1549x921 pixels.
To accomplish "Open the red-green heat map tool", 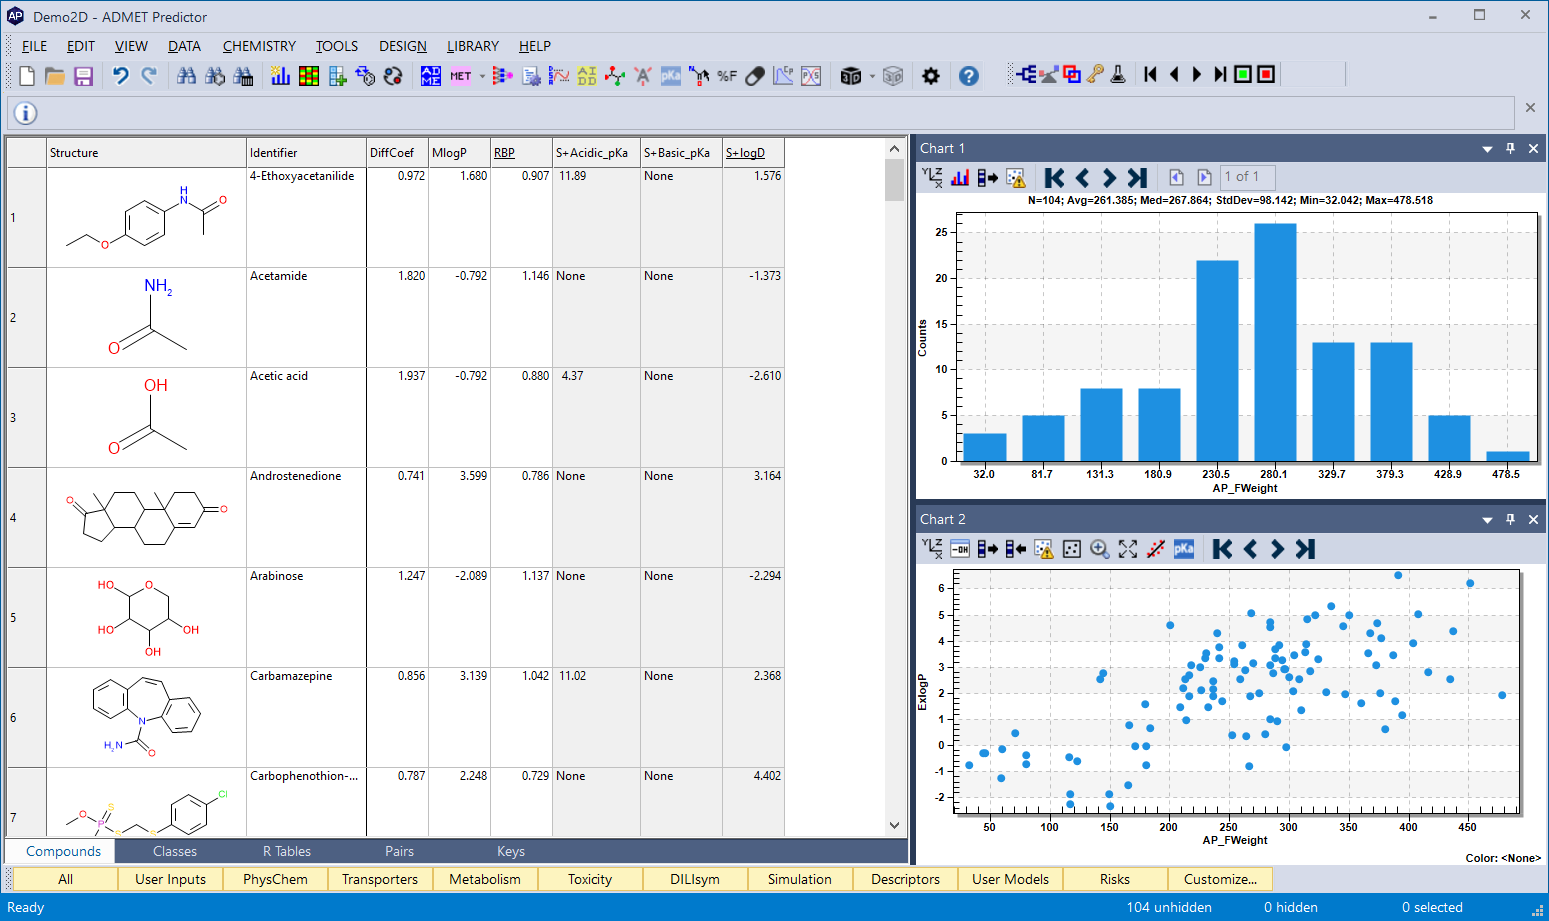I will click(309, 76).
